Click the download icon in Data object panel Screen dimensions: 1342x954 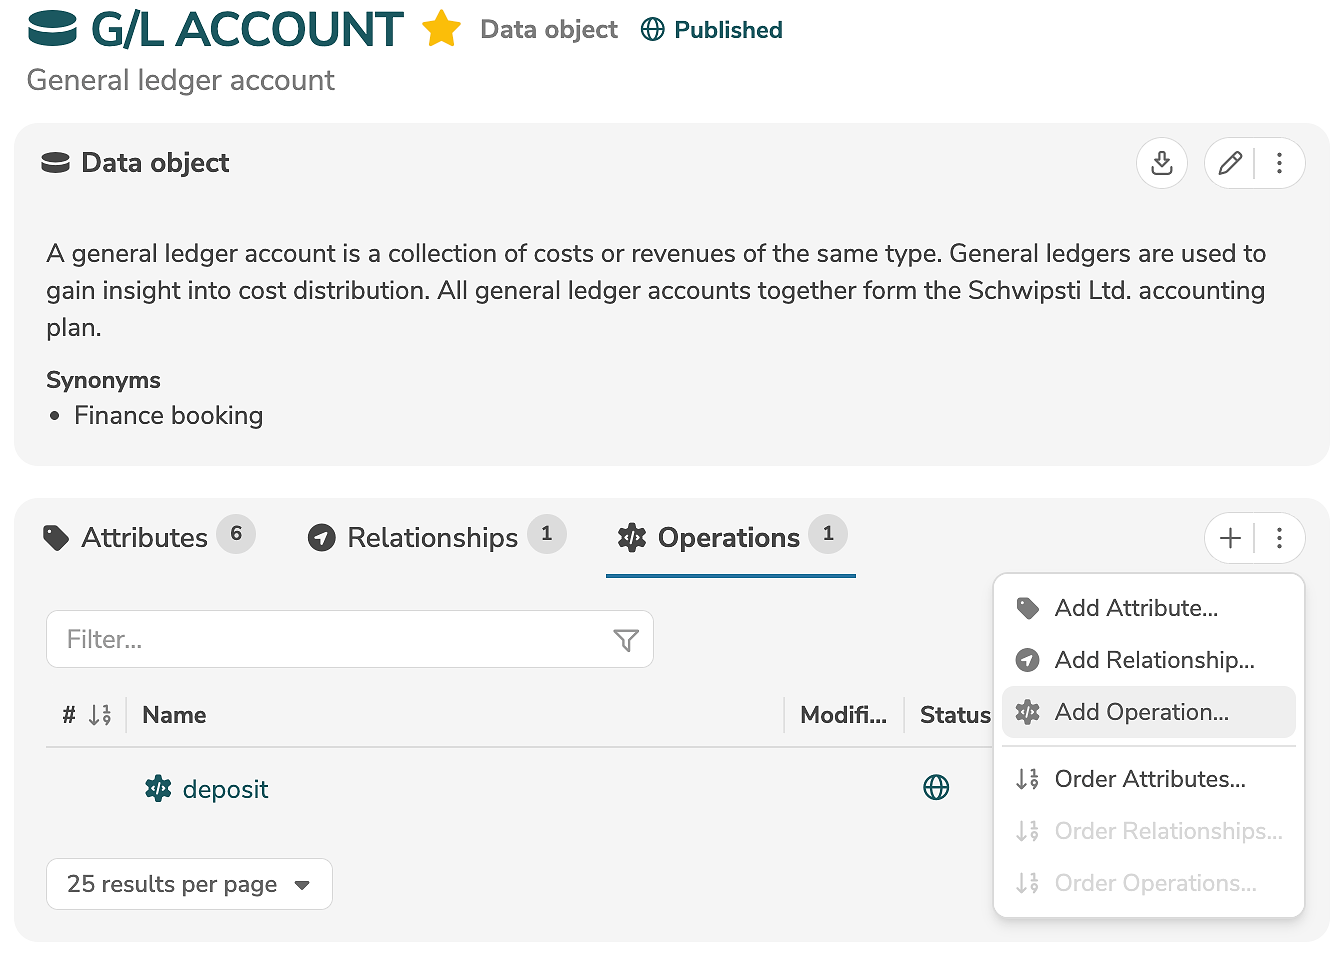click(x=1161, y=163)
